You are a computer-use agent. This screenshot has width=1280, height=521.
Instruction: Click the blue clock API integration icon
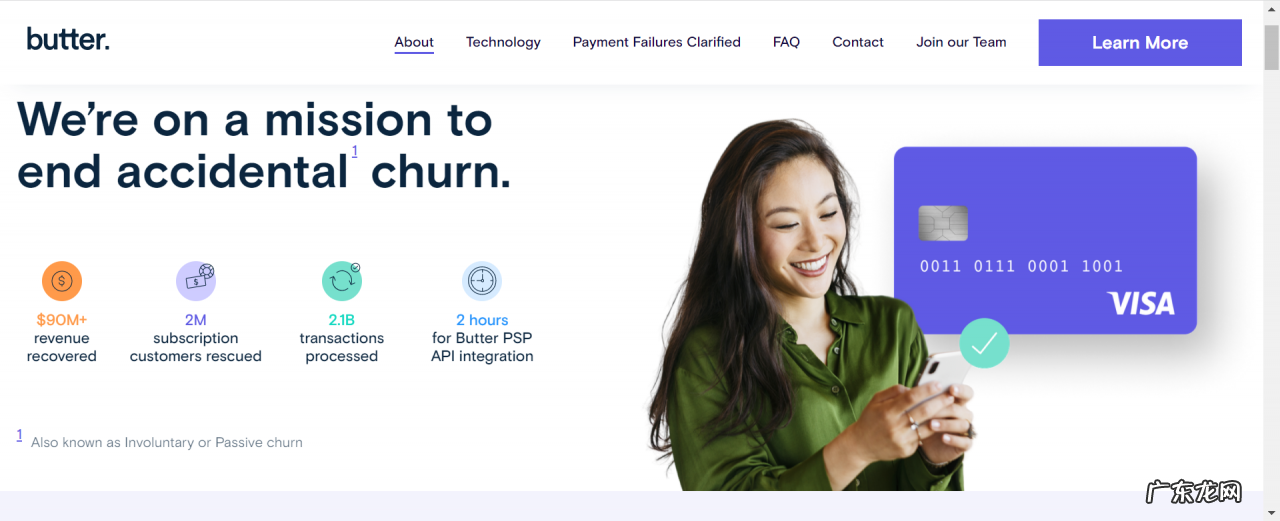click(x=482, y=281)
